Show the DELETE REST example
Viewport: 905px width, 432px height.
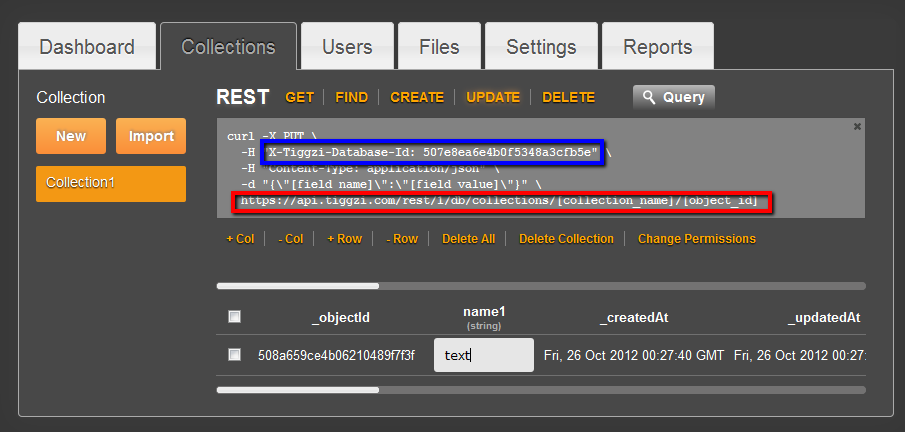[x=568, y=97]
